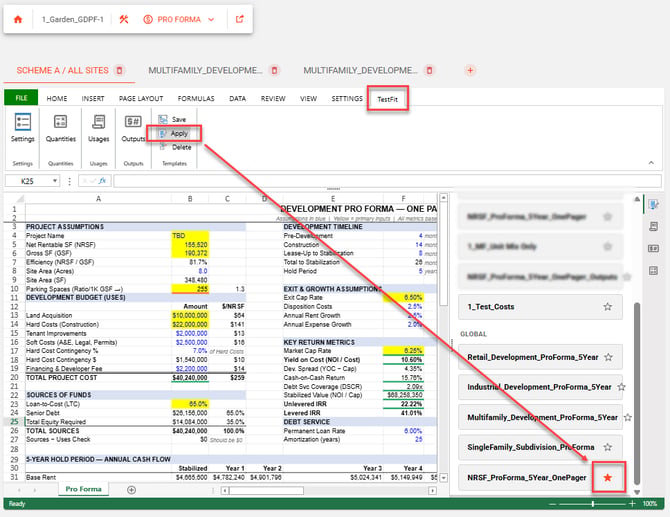
Task: Delete the Scheme A / All Sites tab
Action: pyautogui.click(x=120, y=70)
